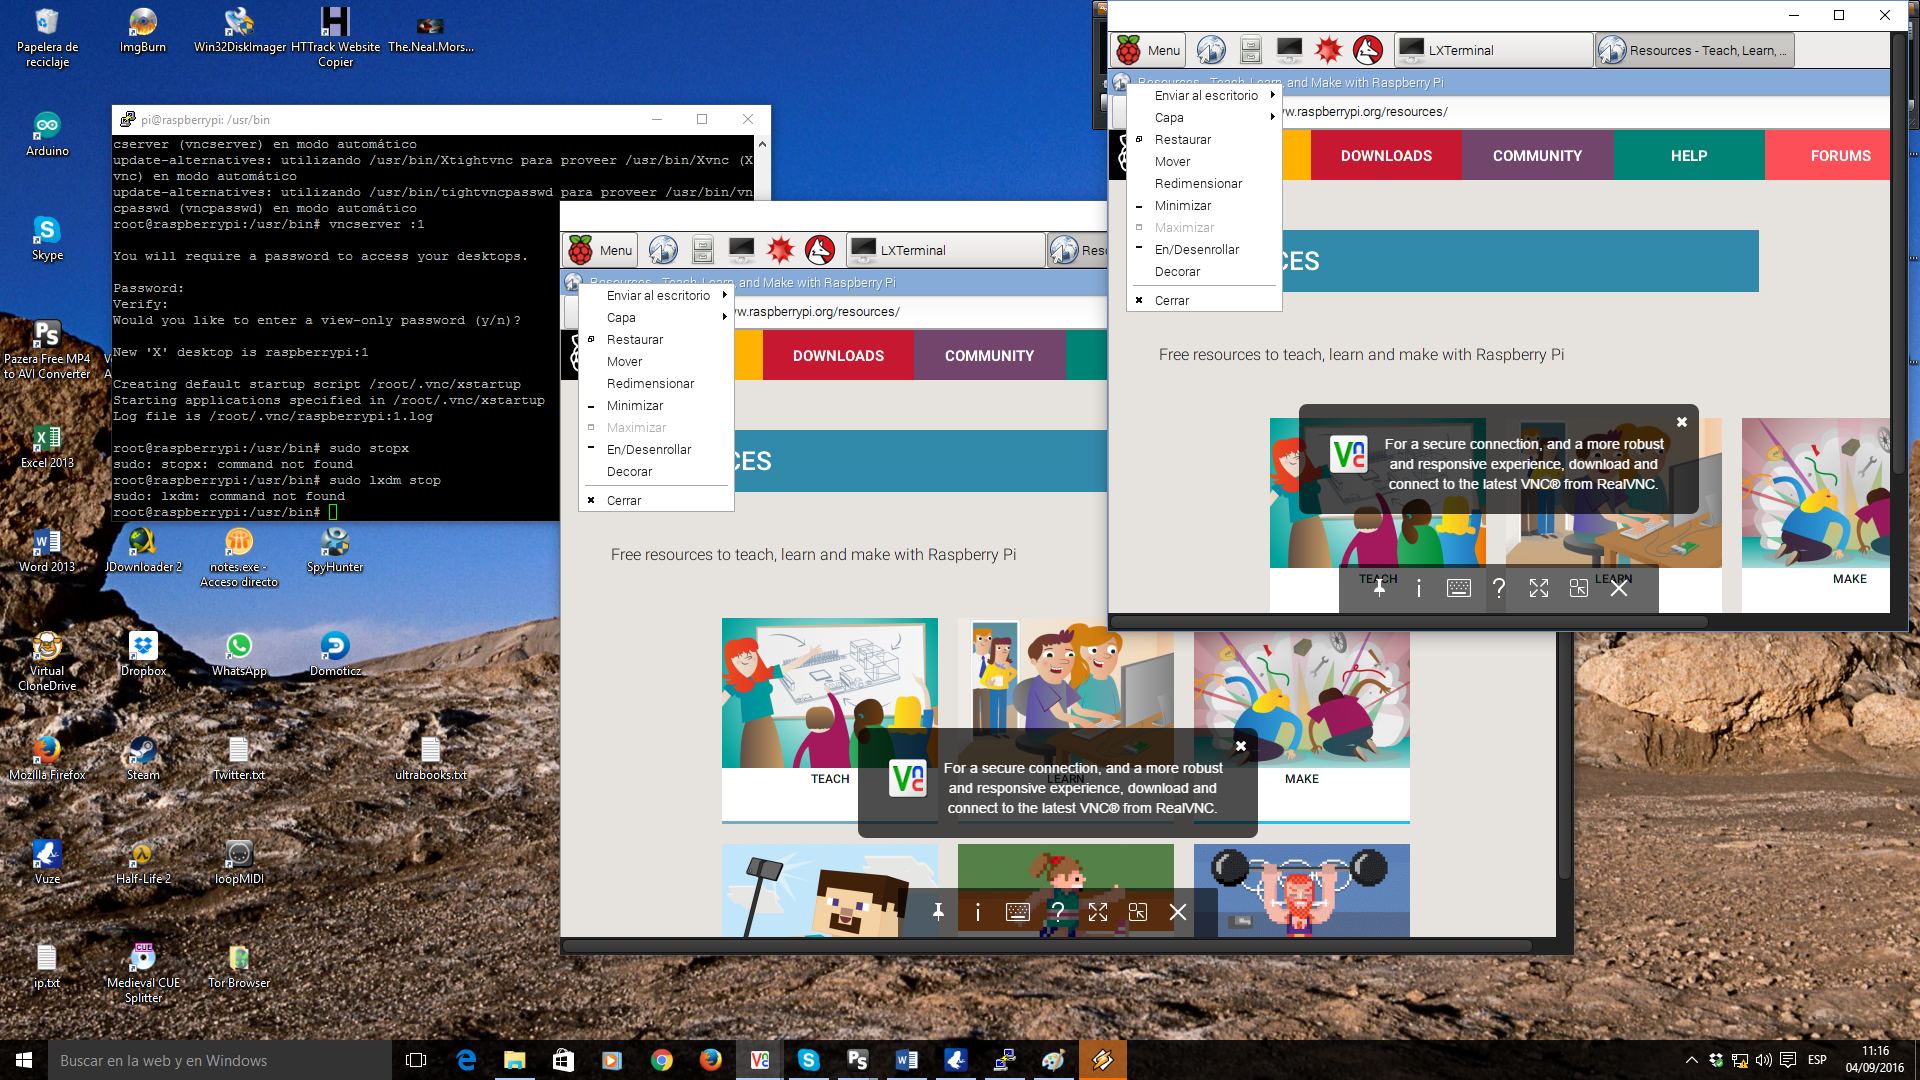Select the Tor Browser desktop icon
This screenshot has width=1920, height=1080.
pyautogui.click(x=239, y=966)
